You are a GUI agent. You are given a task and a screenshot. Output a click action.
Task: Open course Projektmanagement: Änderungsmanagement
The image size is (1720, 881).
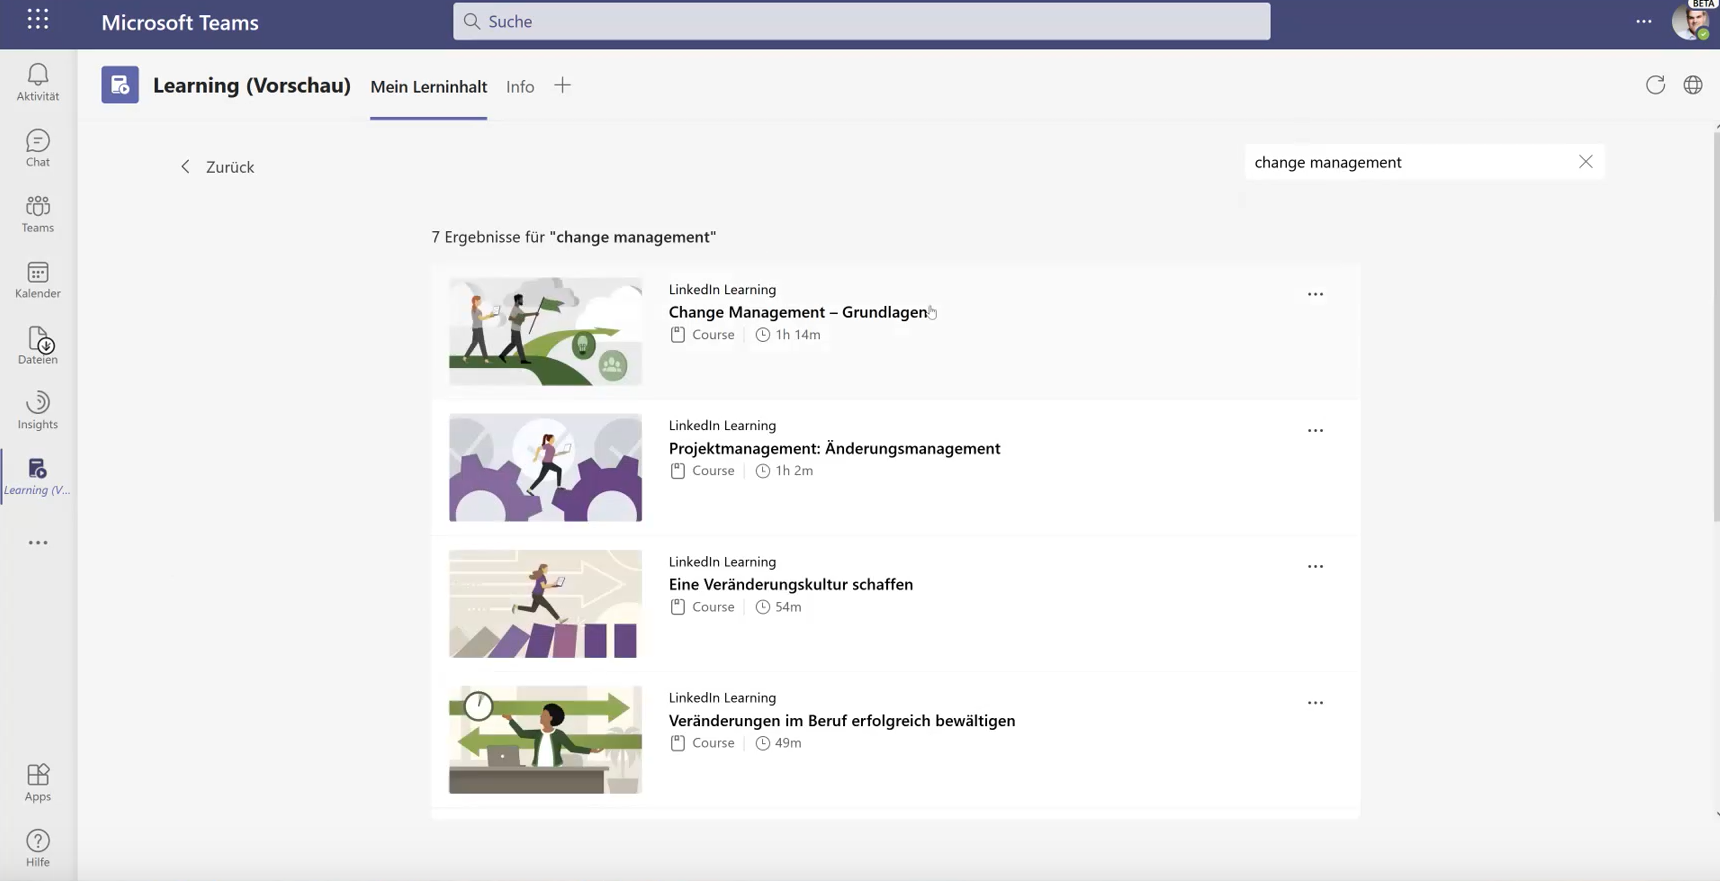click(835, 448)
